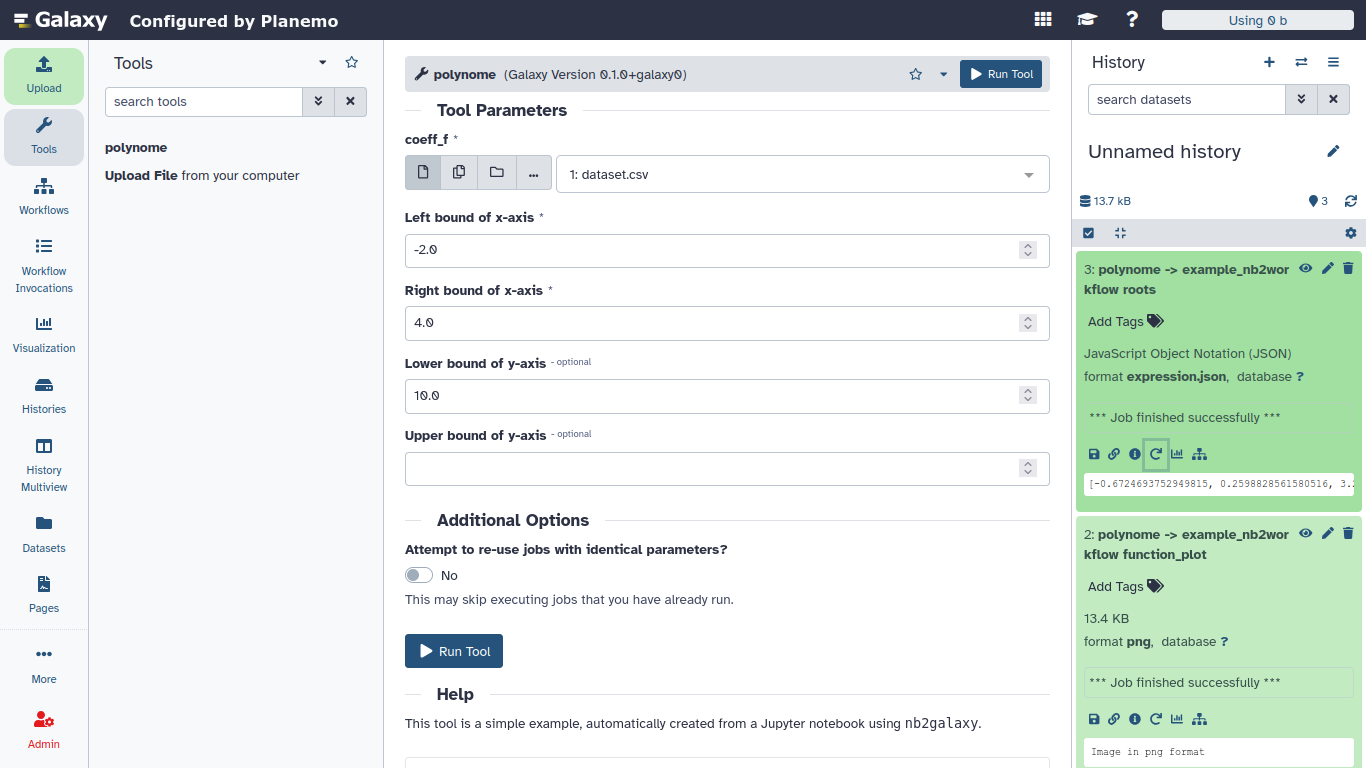View dataset 2 function_plot with eye icon
Image resolution: width=1366 pixels, height=768 pixels.
1305,533
